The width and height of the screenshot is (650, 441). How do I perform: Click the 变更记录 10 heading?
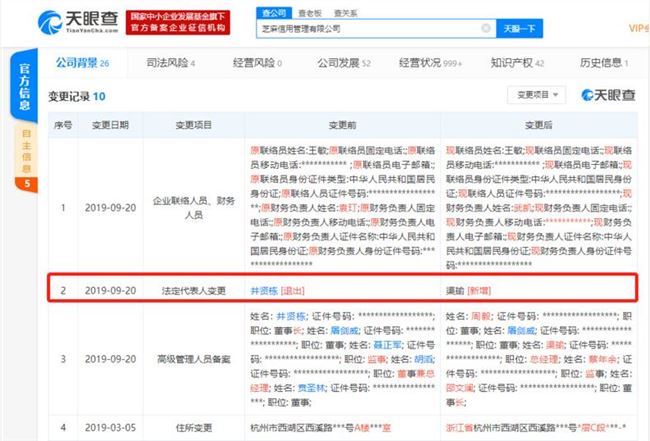[x=77, y=97]
